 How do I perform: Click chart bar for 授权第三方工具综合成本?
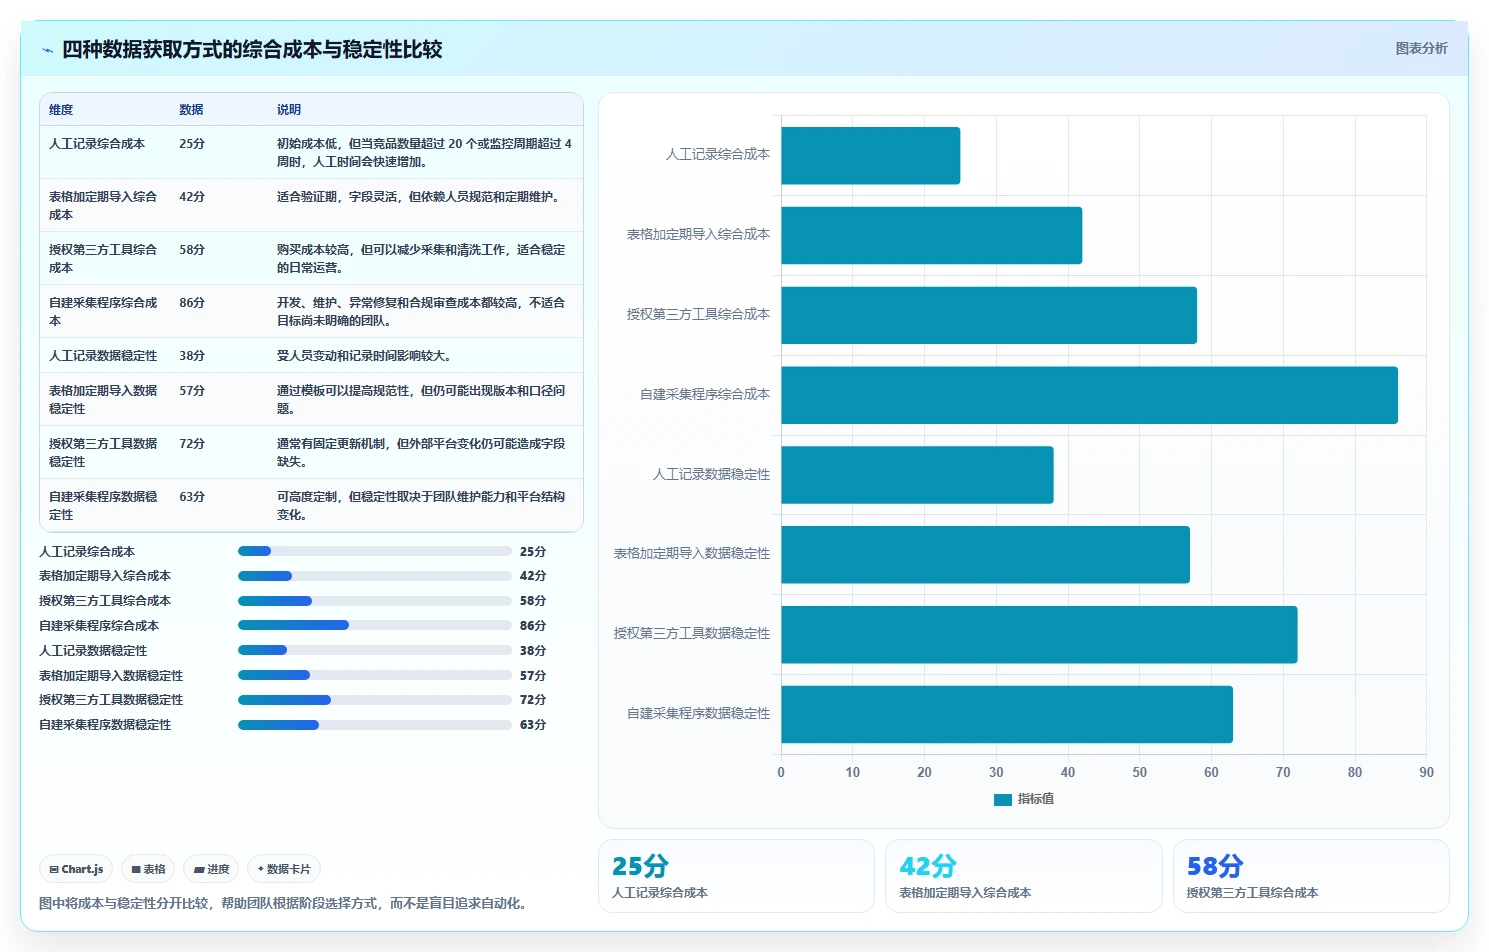click(x=989, y=315)
